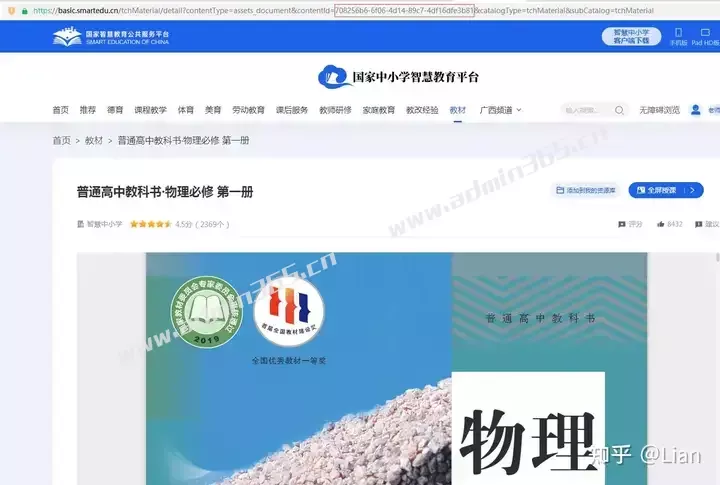
Task: Select the 教材 nav tab
Action: pyautogui.click(x=457, y=110)
